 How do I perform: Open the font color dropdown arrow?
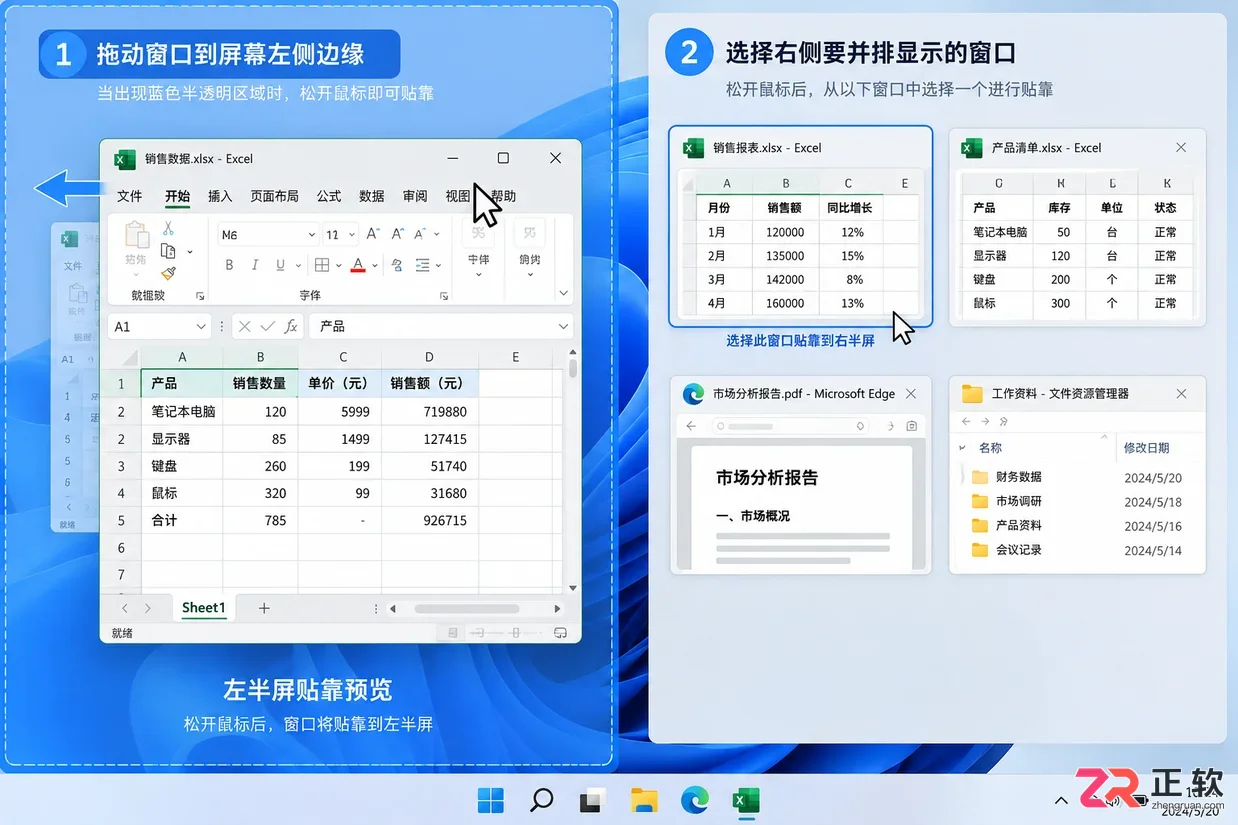pyautogui.click(x=375, y=266)
